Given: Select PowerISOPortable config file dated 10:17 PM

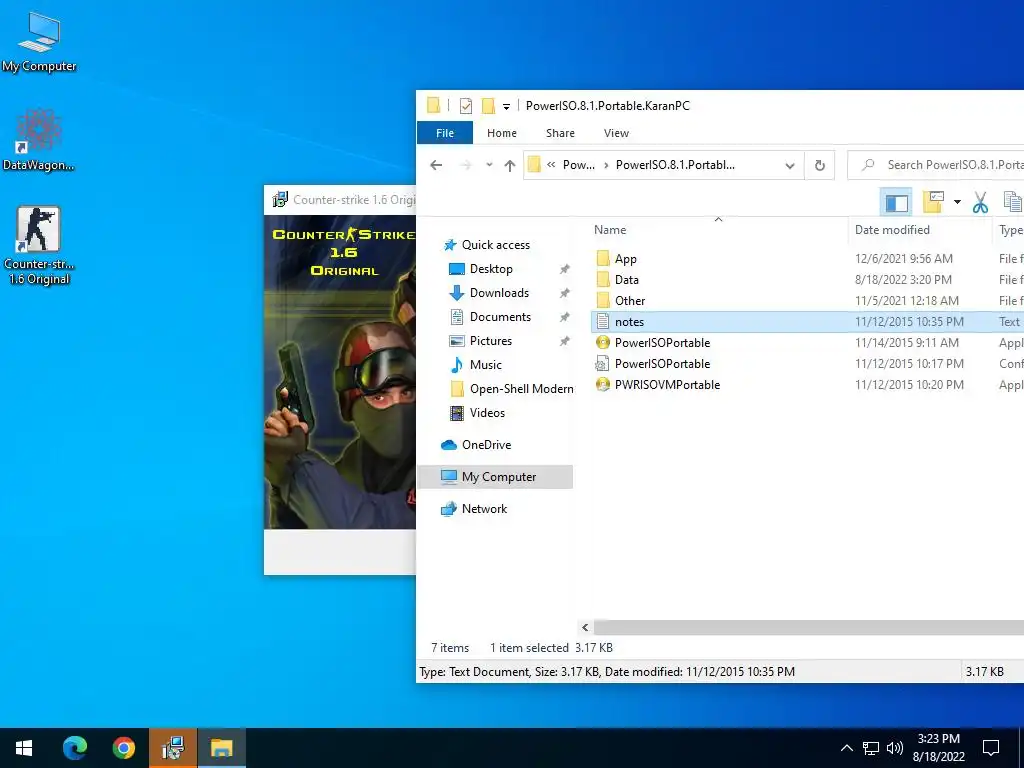Looking at the screenshot, I should (662, 364).
